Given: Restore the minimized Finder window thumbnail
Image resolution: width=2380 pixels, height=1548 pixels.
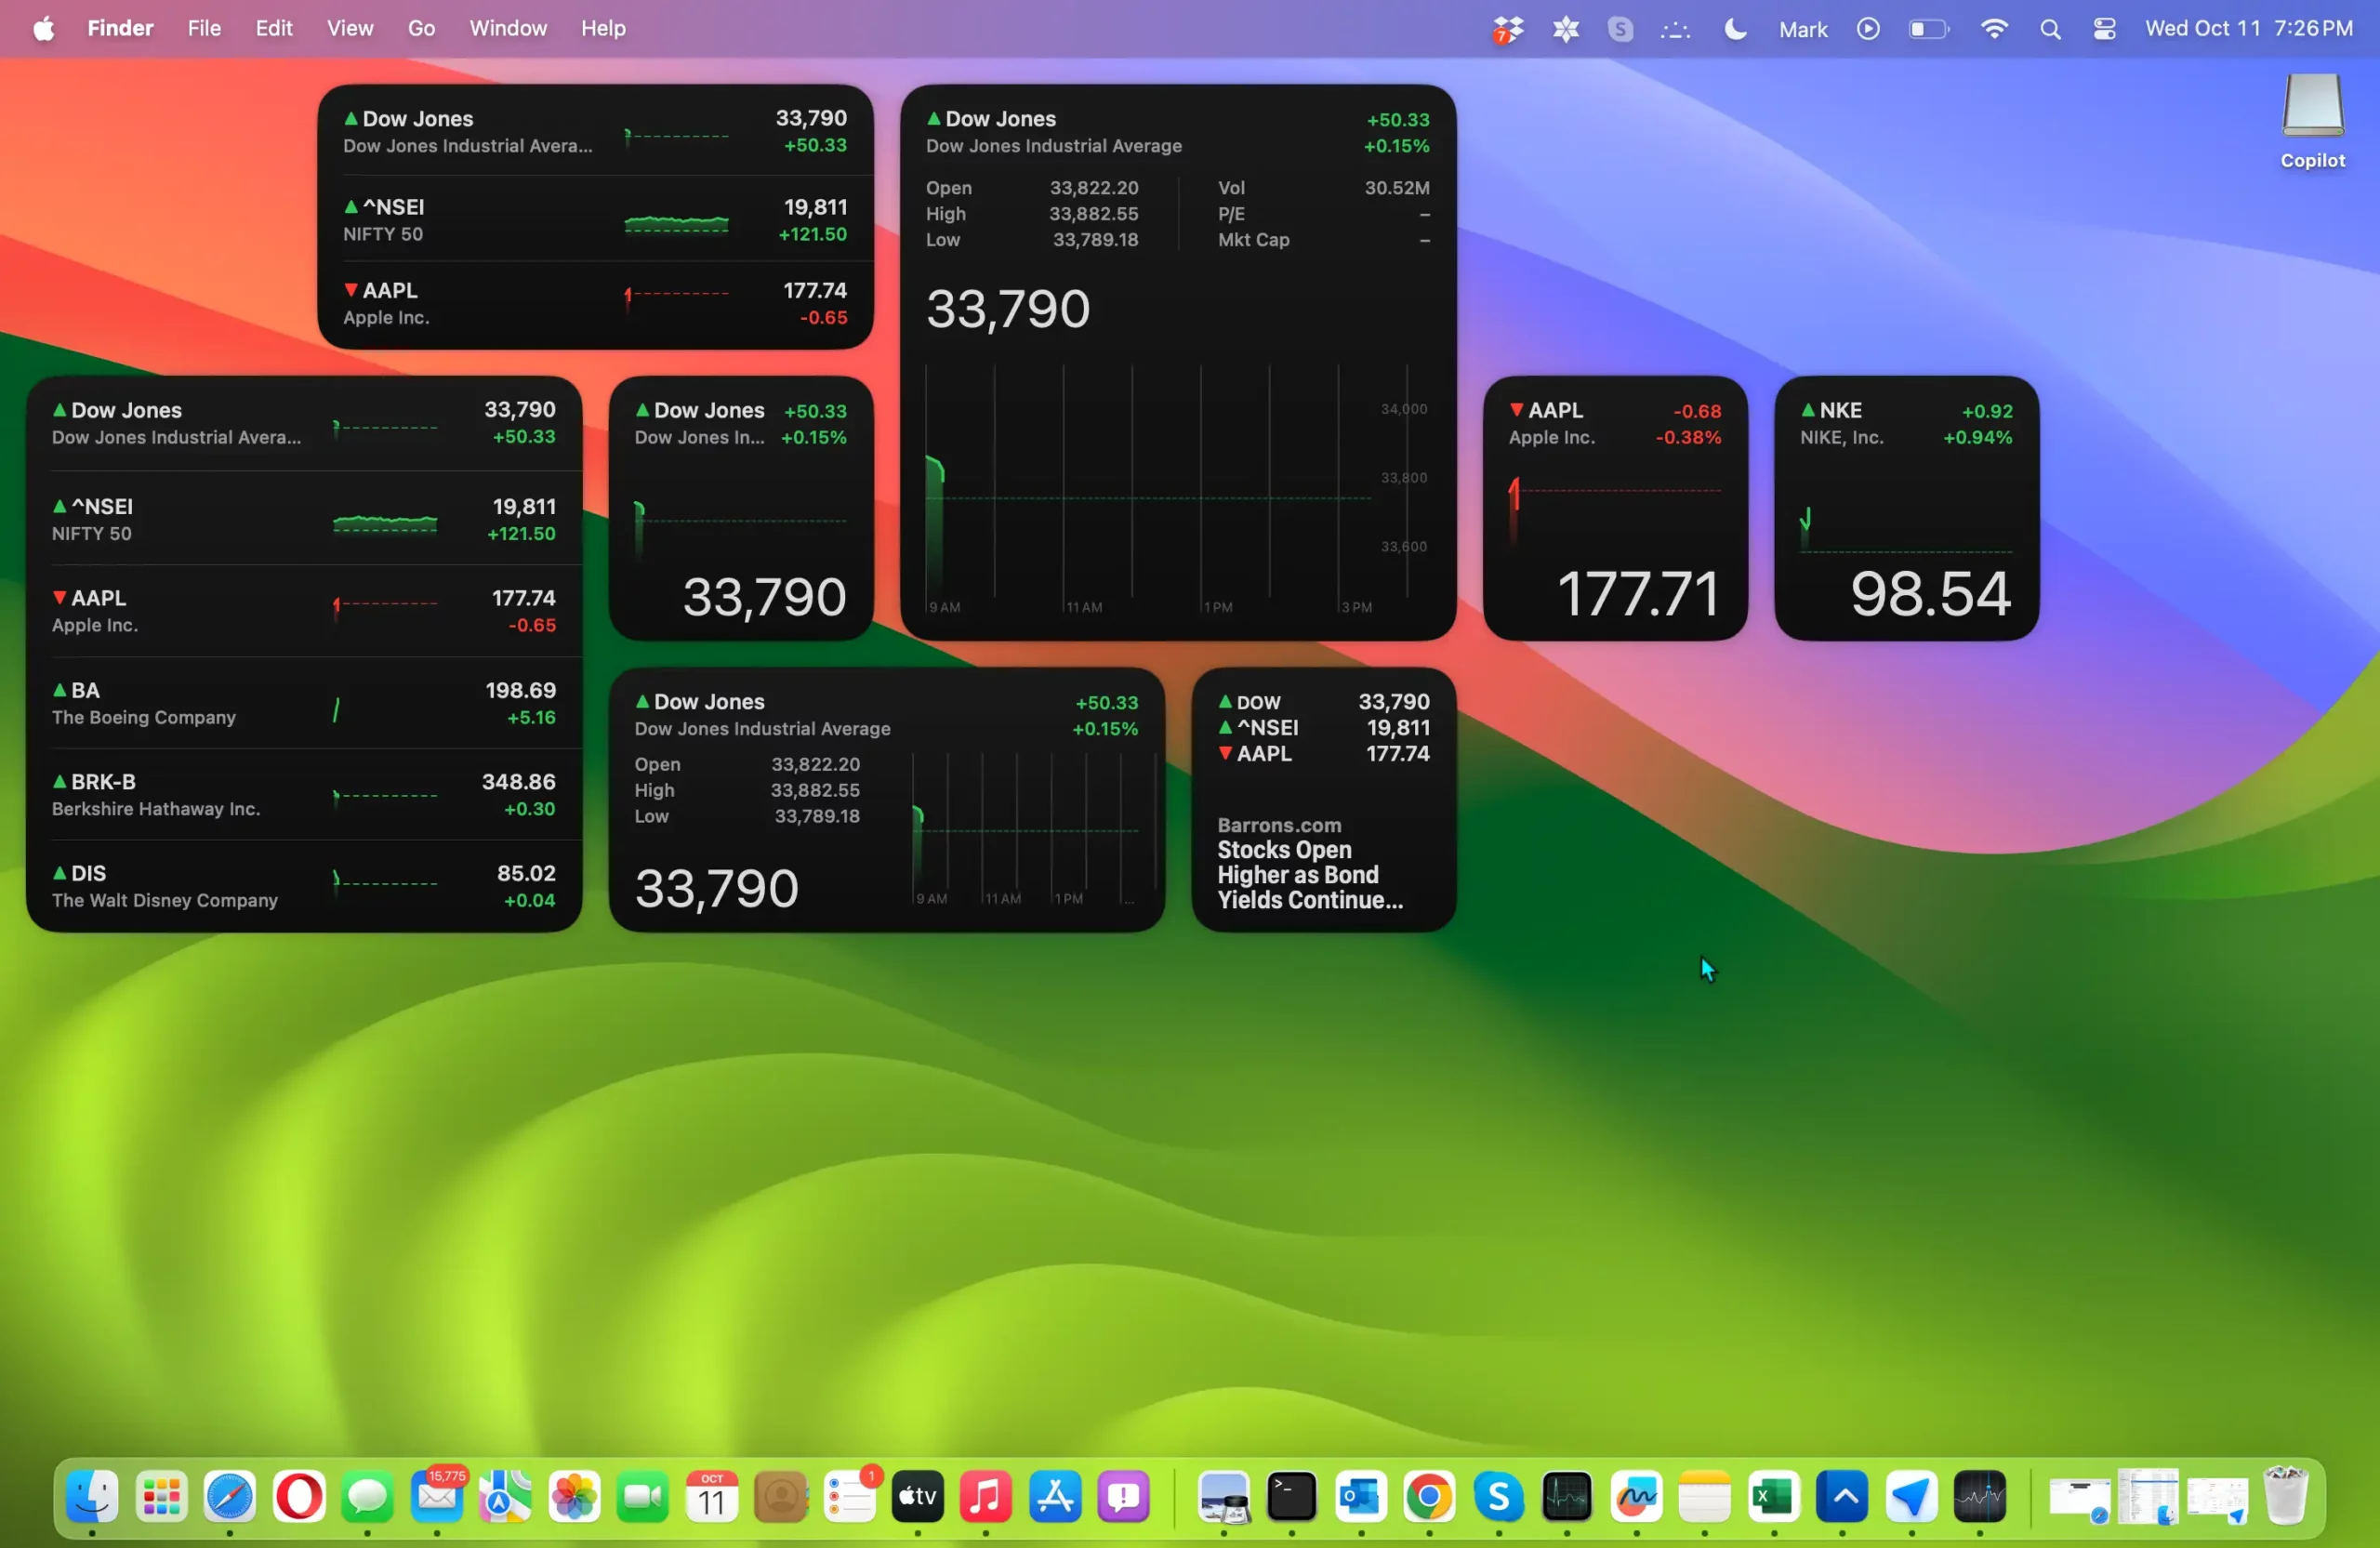Looking at the screenshot, I should (2148, 1496).
